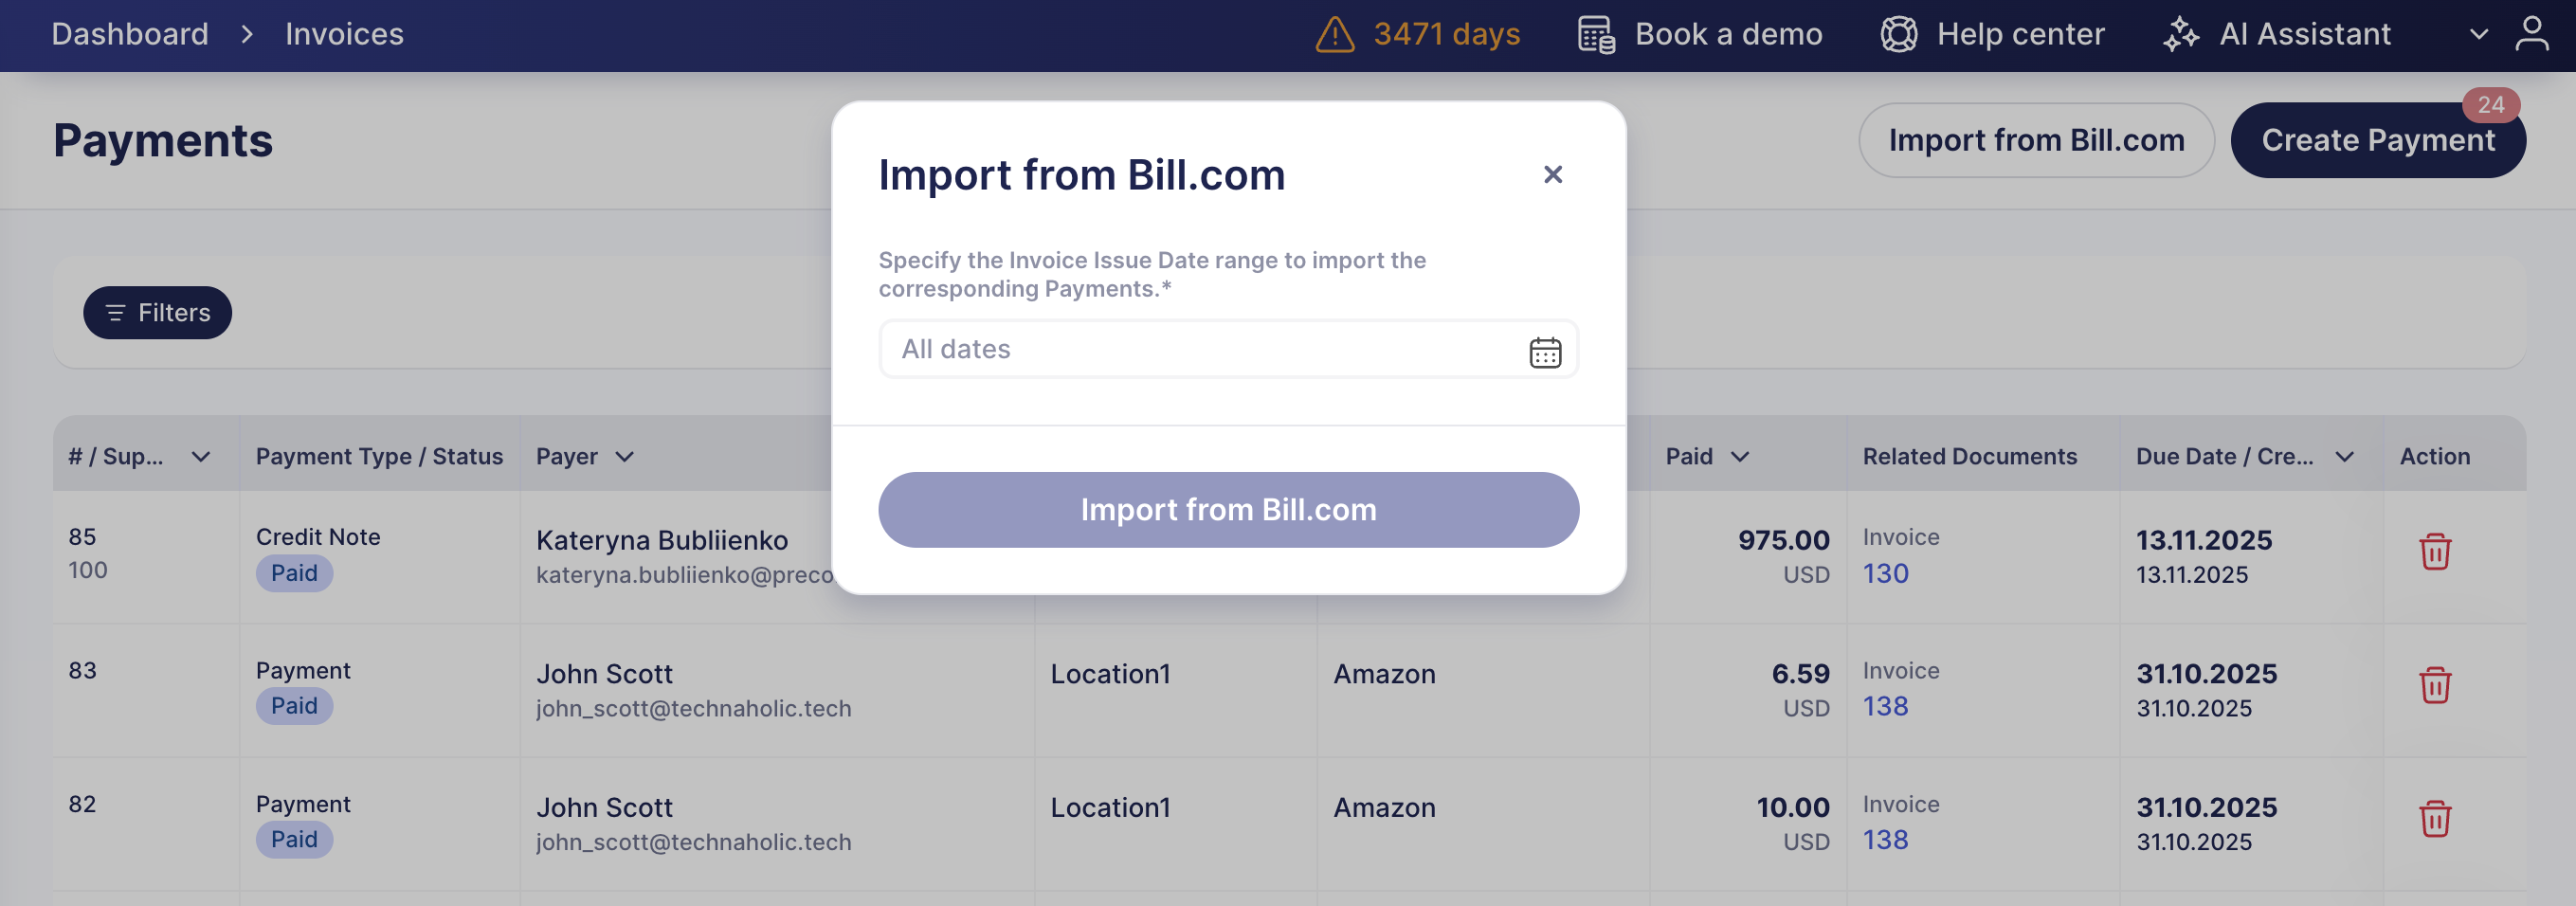Screen dimensions: 2576x906
Task: Sort by the Payer column chevron
Action: coord(625,457)
